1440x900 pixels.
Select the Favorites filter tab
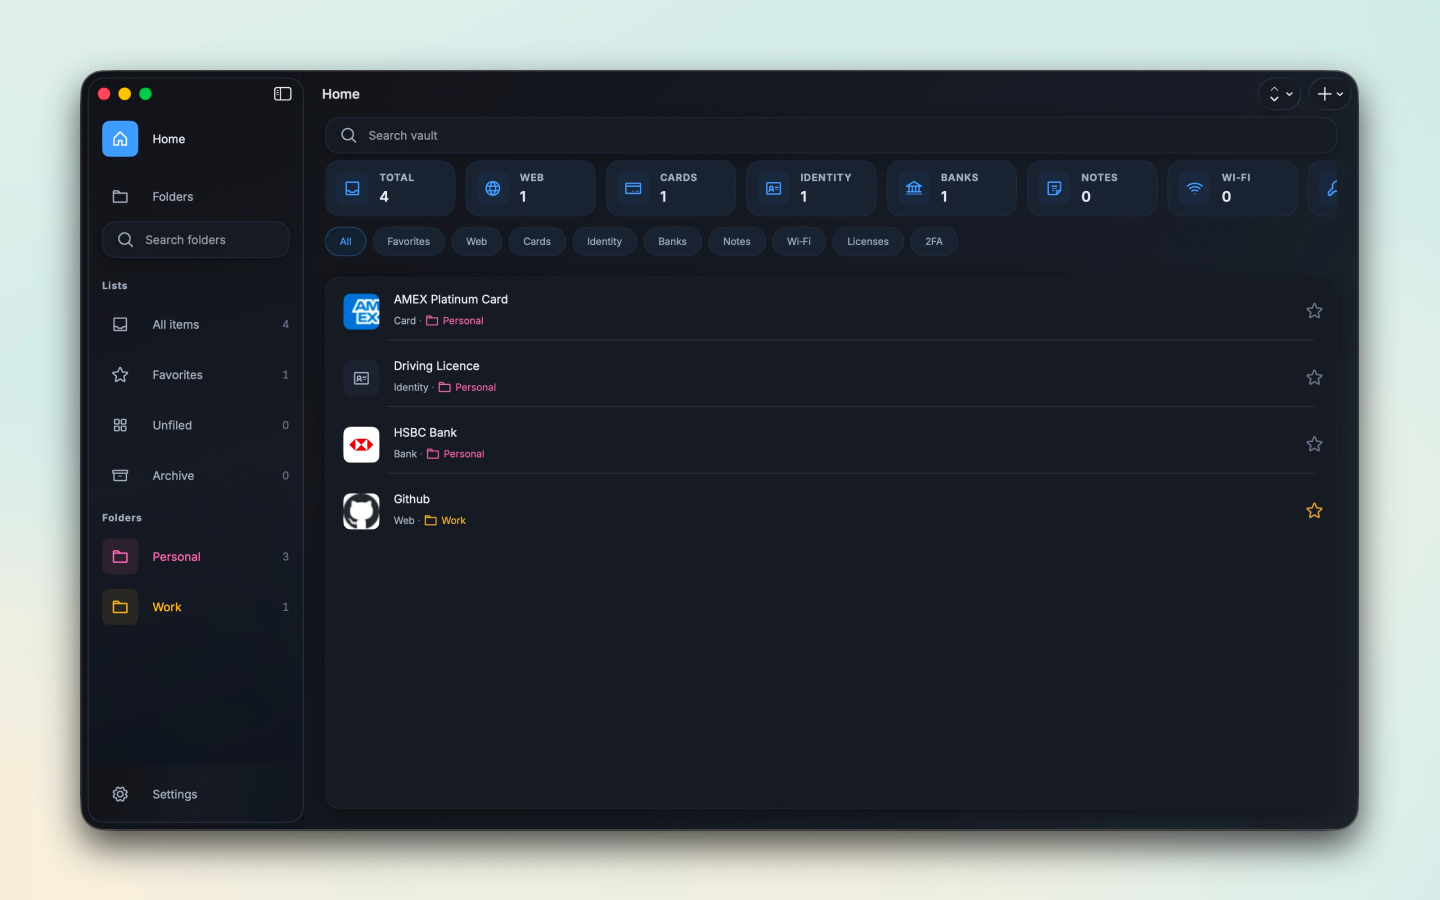click(409, 242)
